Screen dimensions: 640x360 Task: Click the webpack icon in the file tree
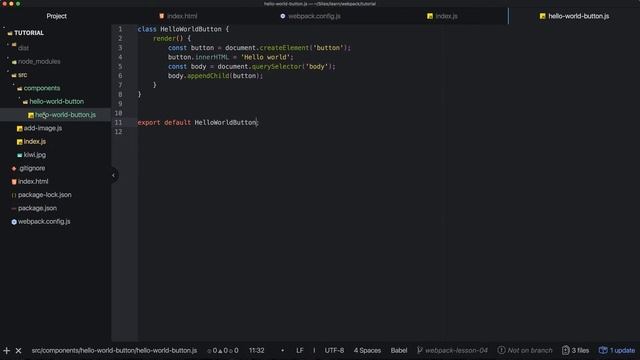pyautogui.click(x=14, y=222)
